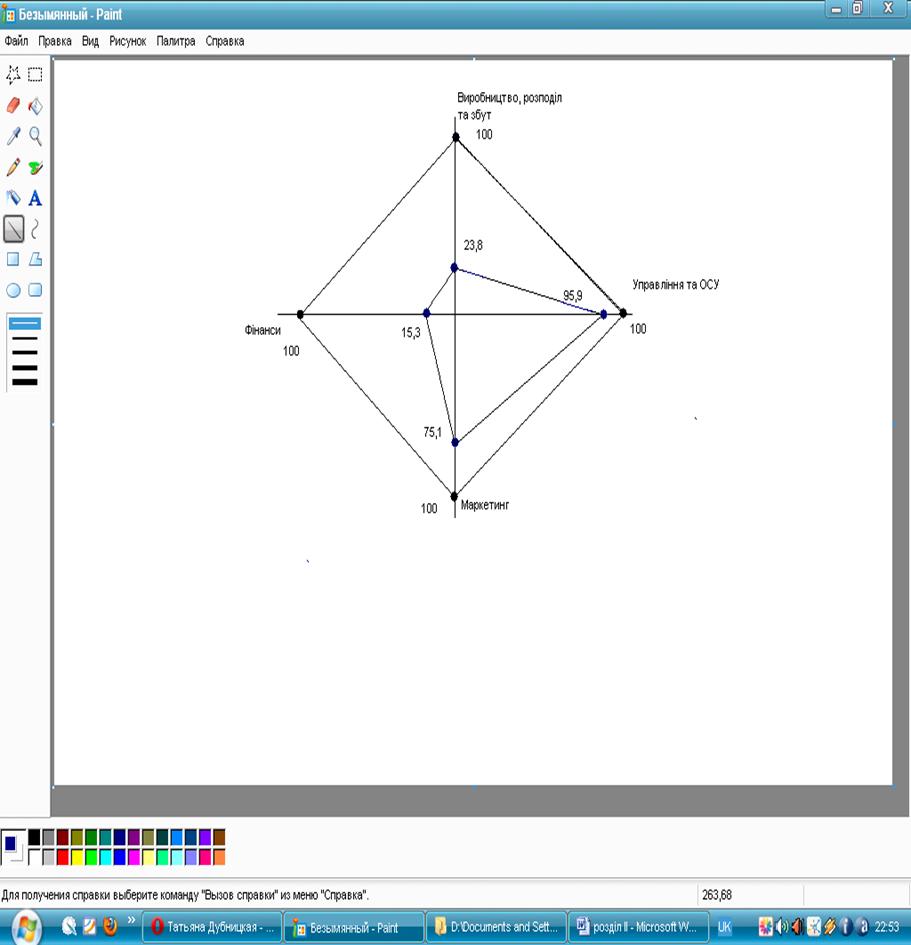Pick the bright blue swatch in bottom row

(119, 856)
